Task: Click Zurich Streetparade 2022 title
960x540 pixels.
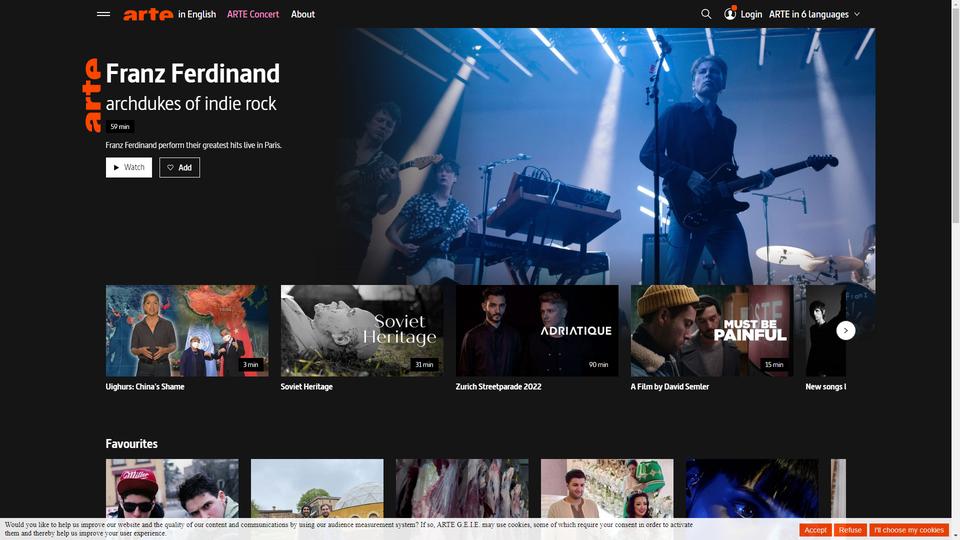Action: pos(498,387)
